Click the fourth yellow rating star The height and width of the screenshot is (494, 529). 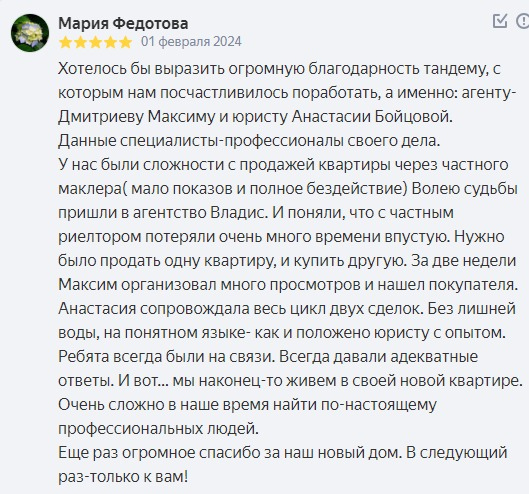[x=111, y=43]
